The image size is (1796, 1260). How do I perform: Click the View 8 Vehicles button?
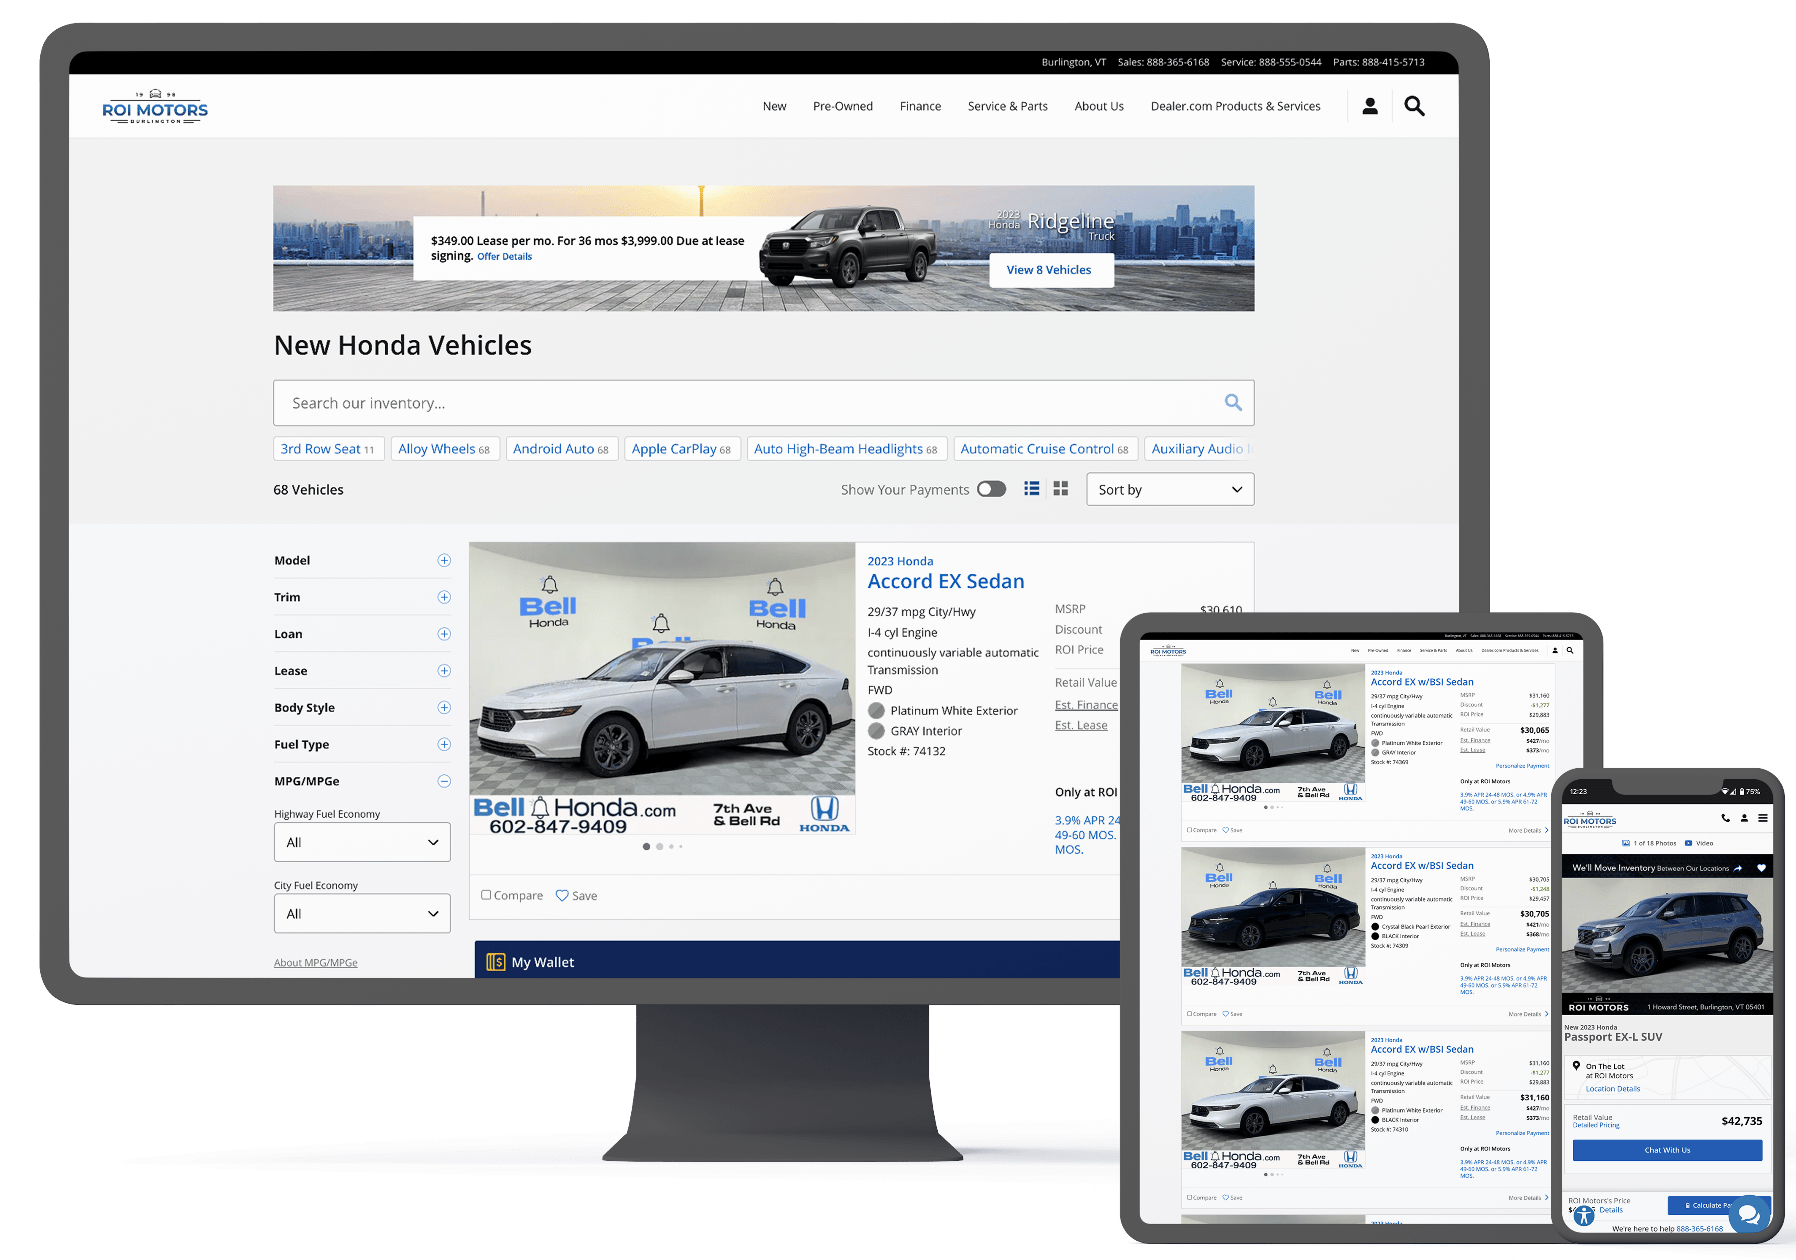[1051, 270]
